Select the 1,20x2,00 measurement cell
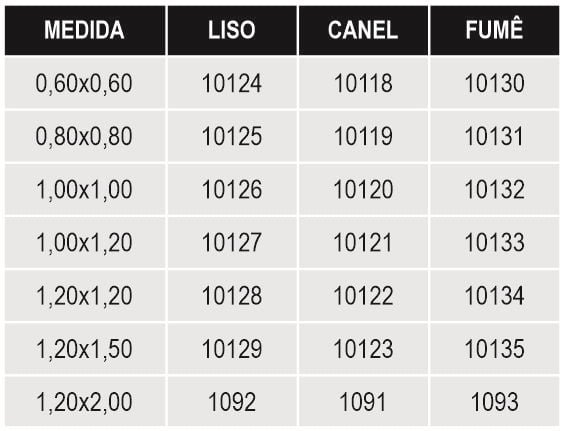562x431 pixels. [85, 401]
